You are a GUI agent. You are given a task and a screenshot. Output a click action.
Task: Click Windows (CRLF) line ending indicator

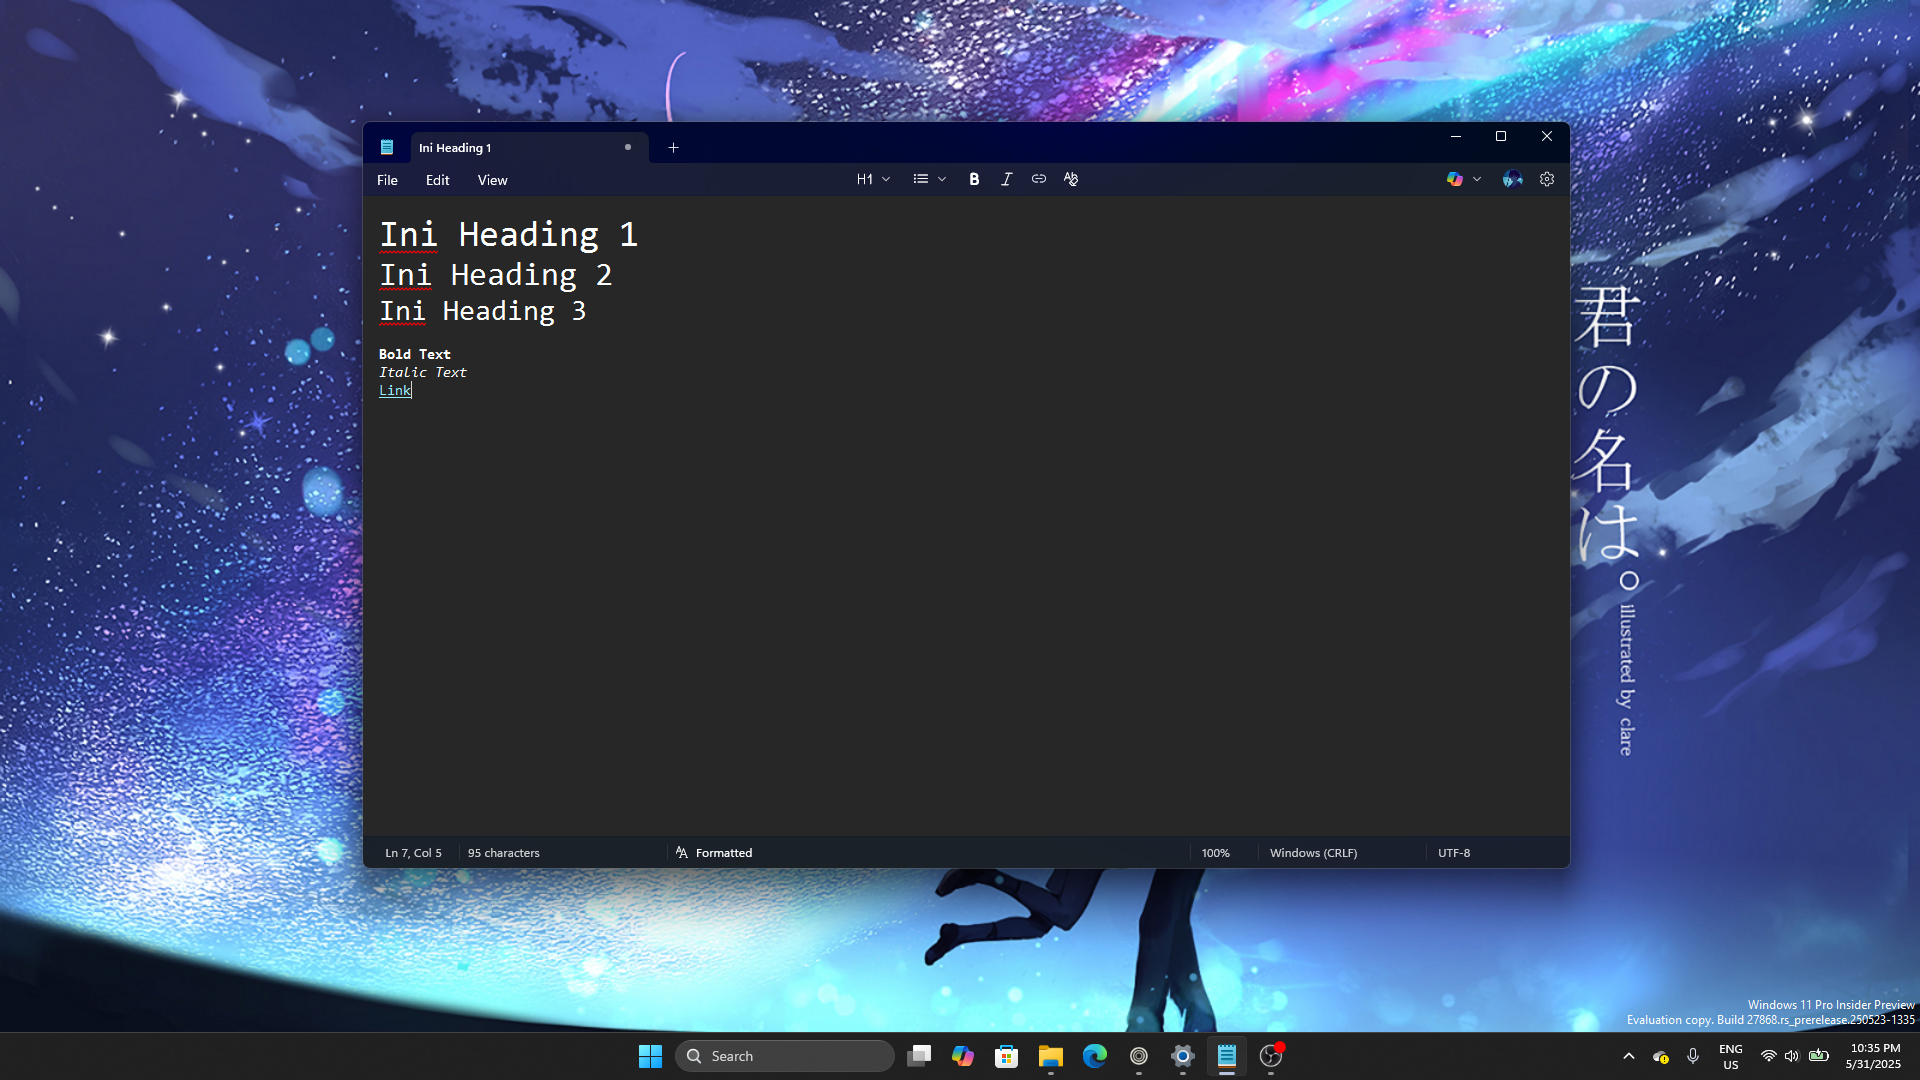1313,853
